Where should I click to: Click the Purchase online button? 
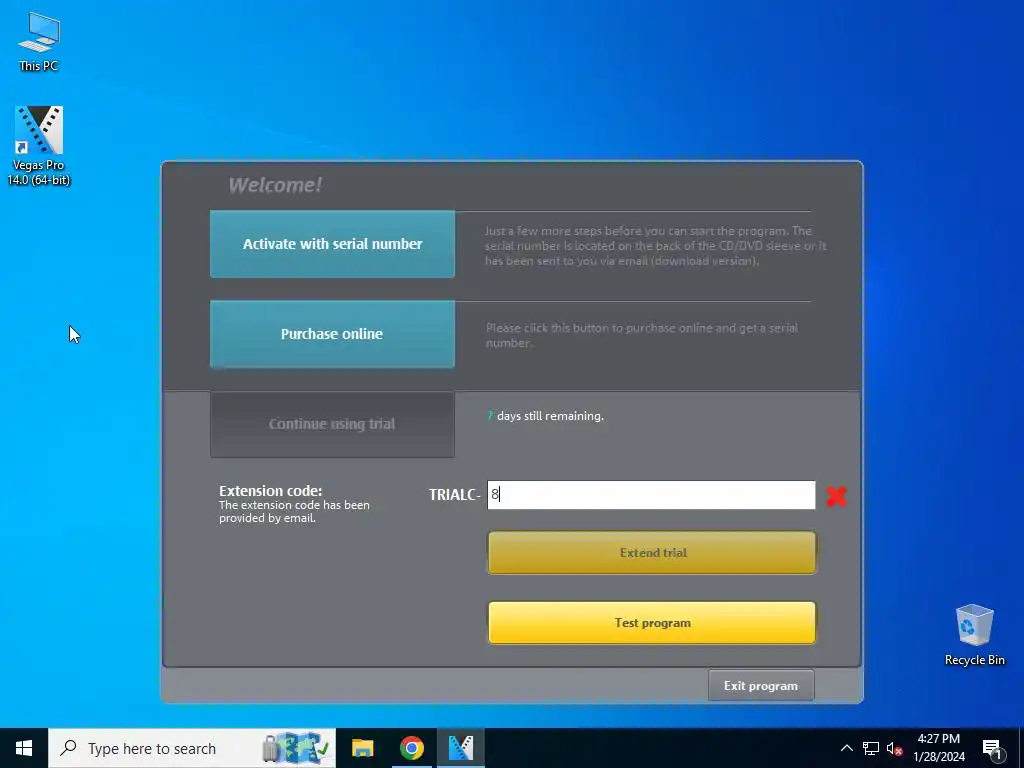[x=332, y=334]
